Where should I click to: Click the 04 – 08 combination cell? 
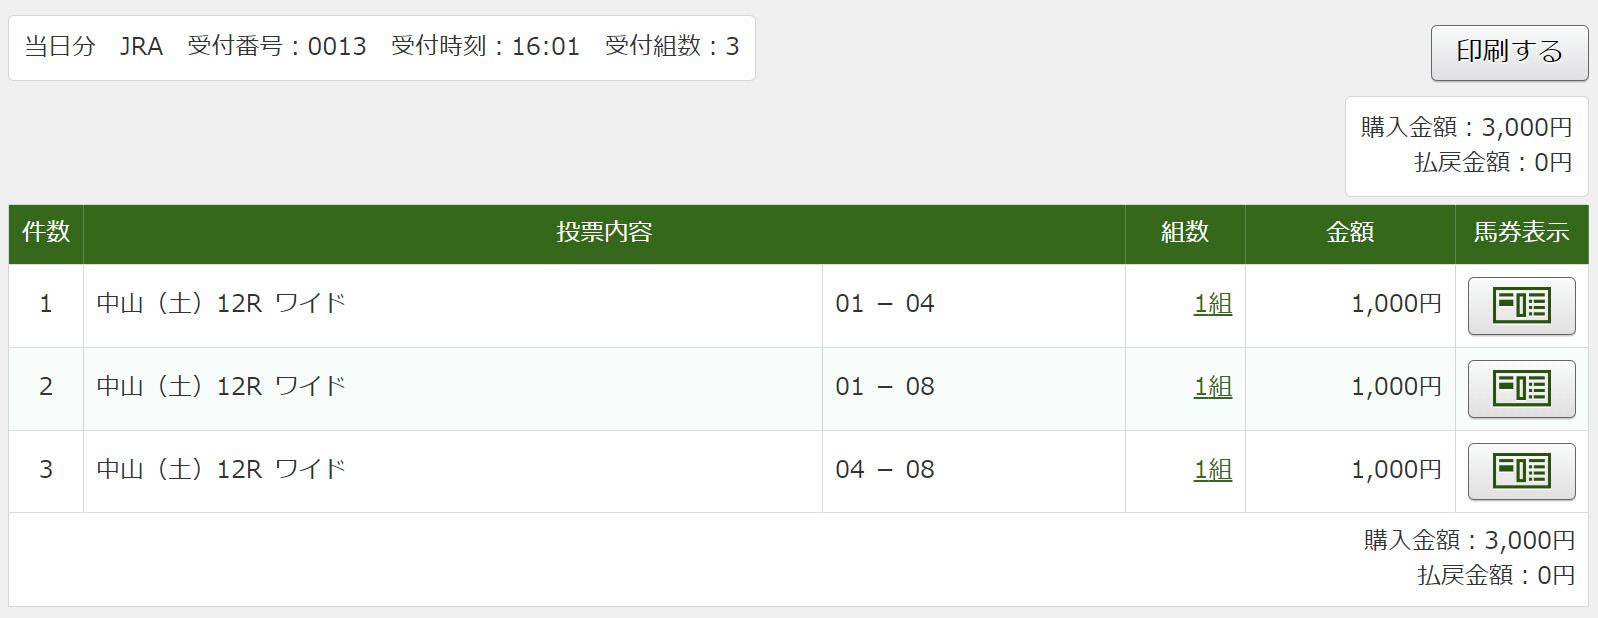(885, 470)
